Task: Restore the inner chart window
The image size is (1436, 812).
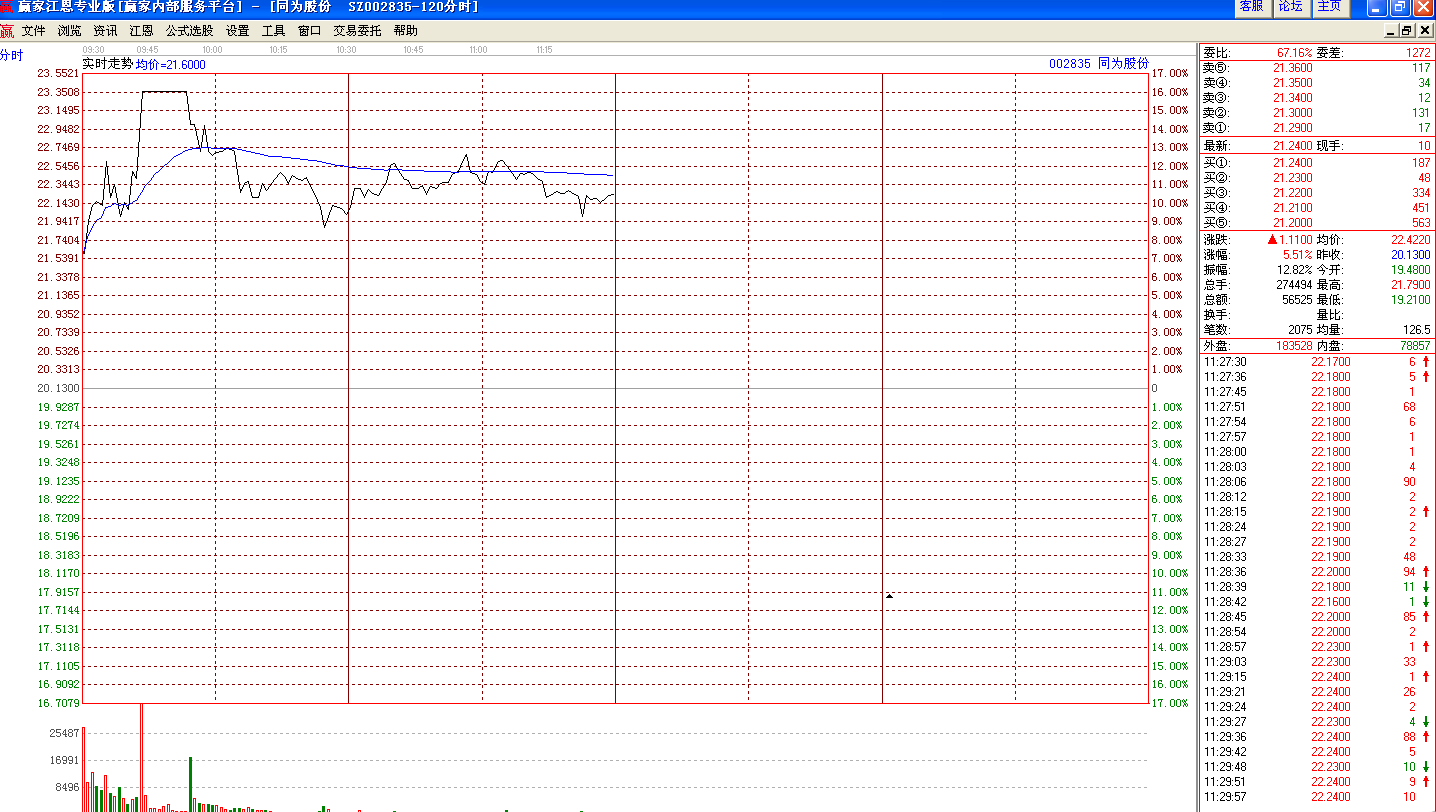Action: pos(1407,31)
